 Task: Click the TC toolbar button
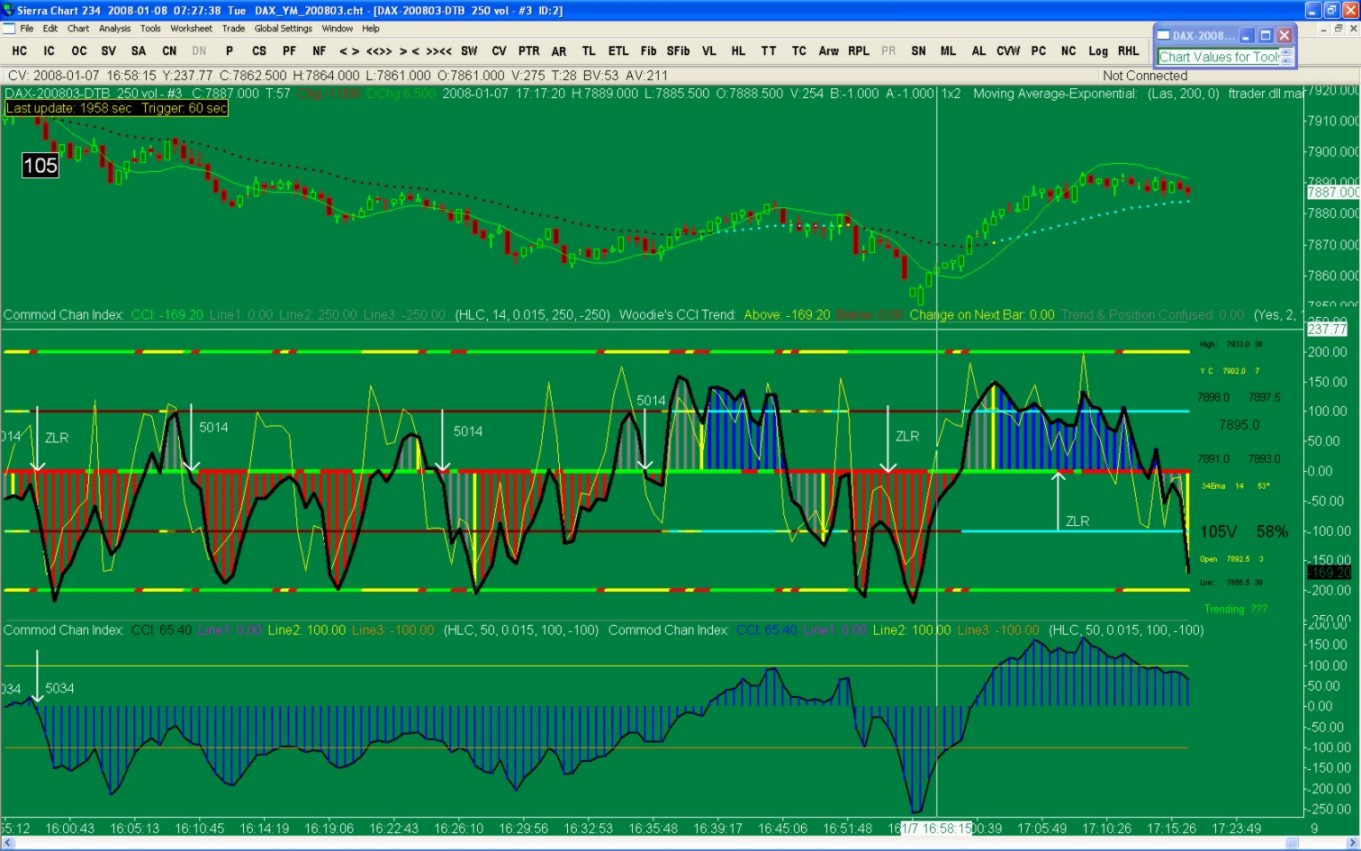[799, 51]
